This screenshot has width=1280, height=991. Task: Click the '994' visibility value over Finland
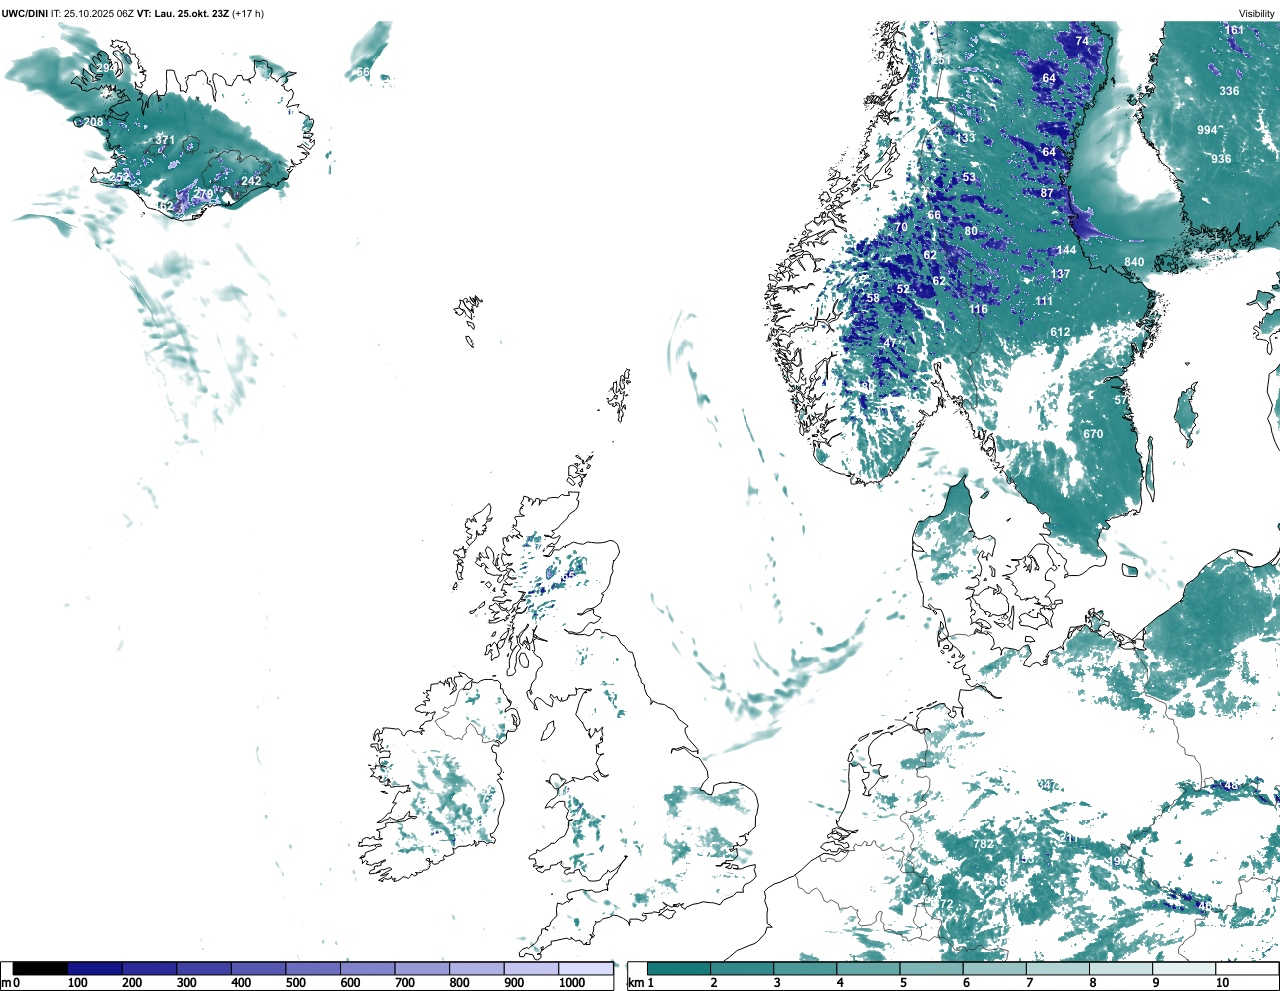coord(1207,130)
